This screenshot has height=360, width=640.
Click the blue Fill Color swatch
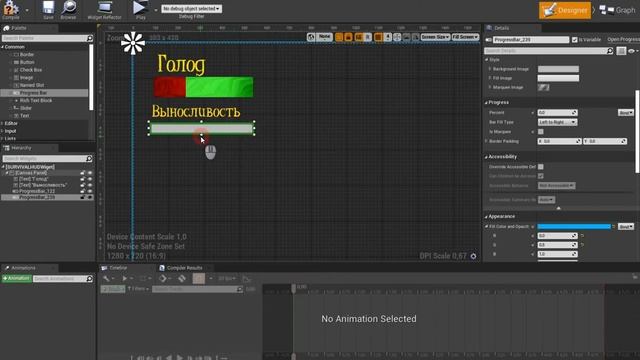click(x=574, y=227)
